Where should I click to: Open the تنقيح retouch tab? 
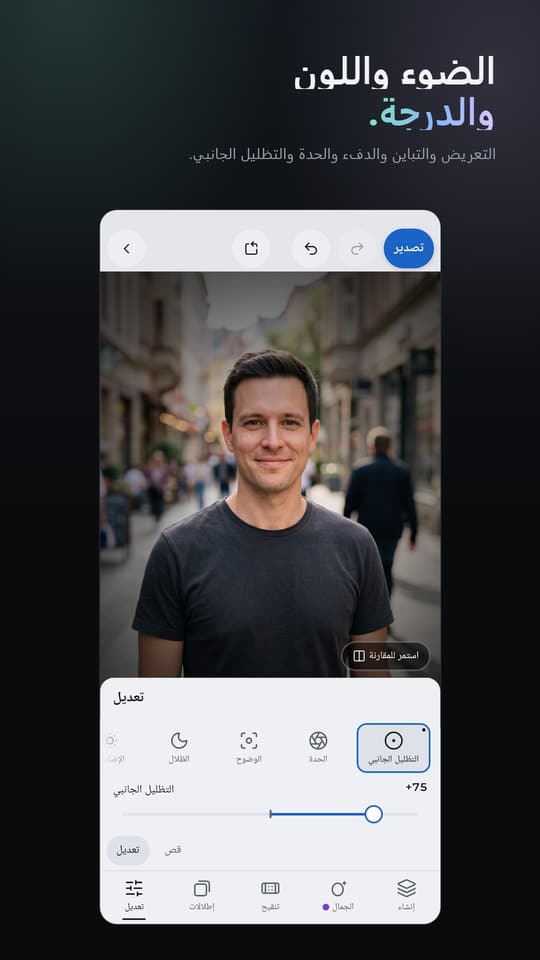click(270, 894)
